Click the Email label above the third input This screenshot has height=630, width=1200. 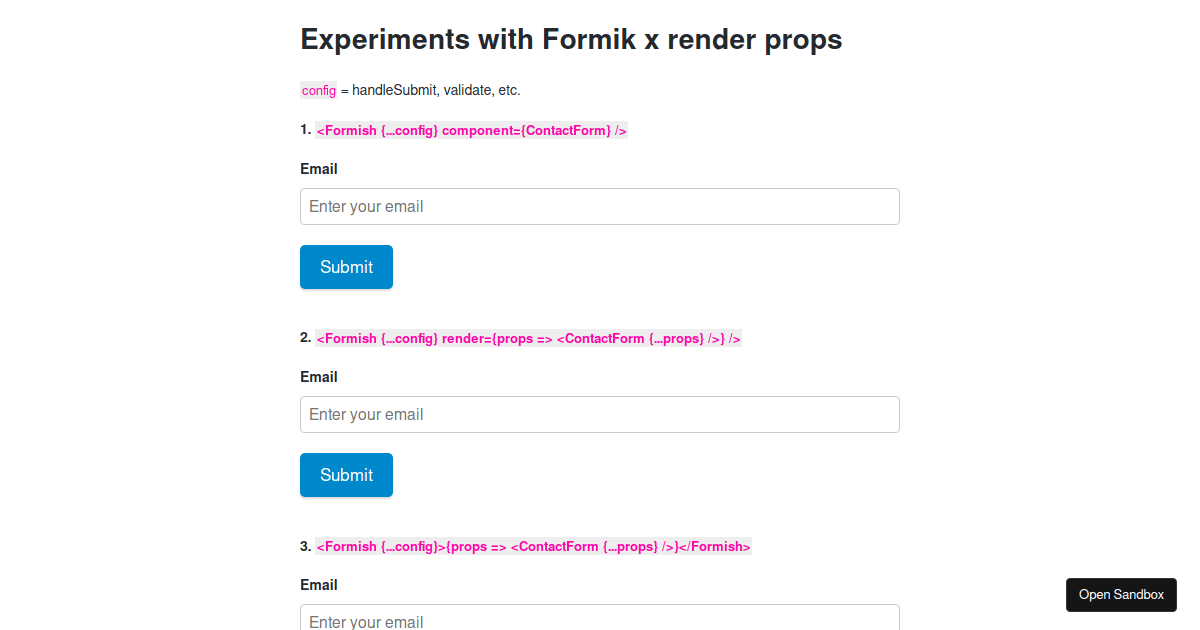(x=319, y=585)
